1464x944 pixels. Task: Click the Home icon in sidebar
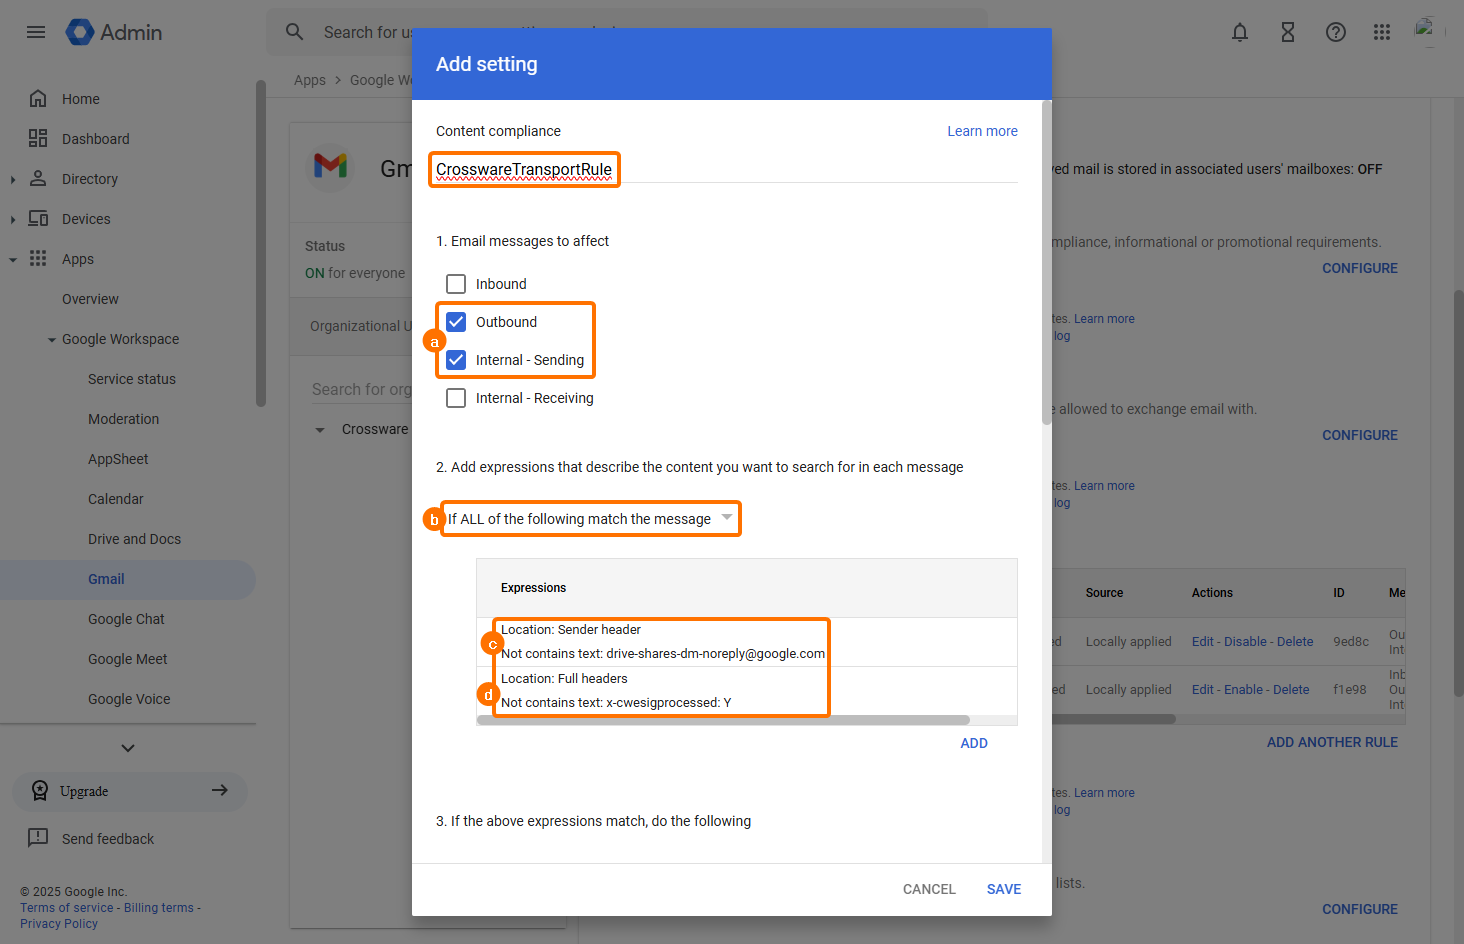point(38,99)
